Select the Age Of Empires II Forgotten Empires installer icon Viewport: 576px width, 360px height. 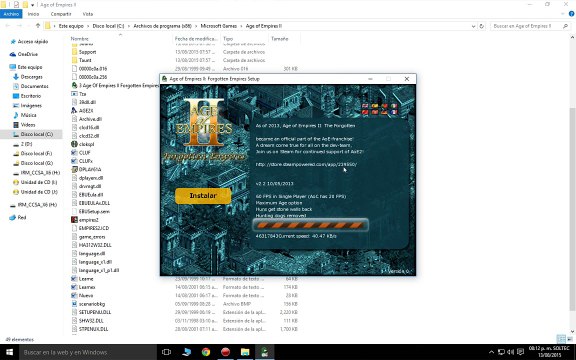75,85
